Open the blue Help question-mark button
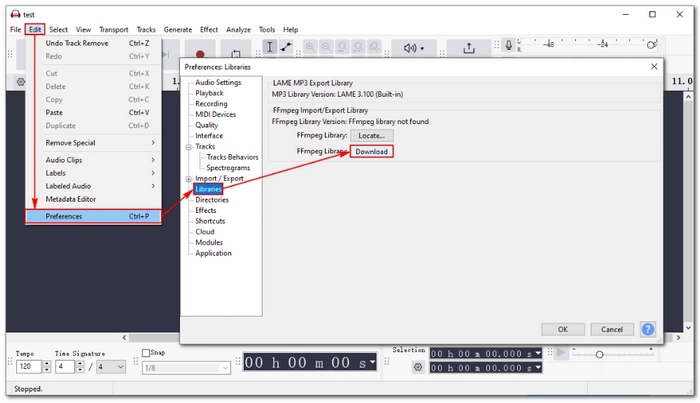This screenshot has width=700, height=403. [648, 329]
